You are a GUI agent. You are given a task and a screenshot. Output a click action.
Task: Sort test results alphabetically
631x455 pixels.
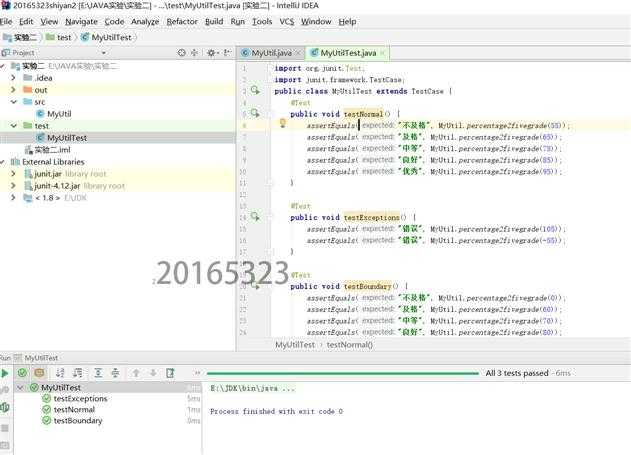[60, 373]
